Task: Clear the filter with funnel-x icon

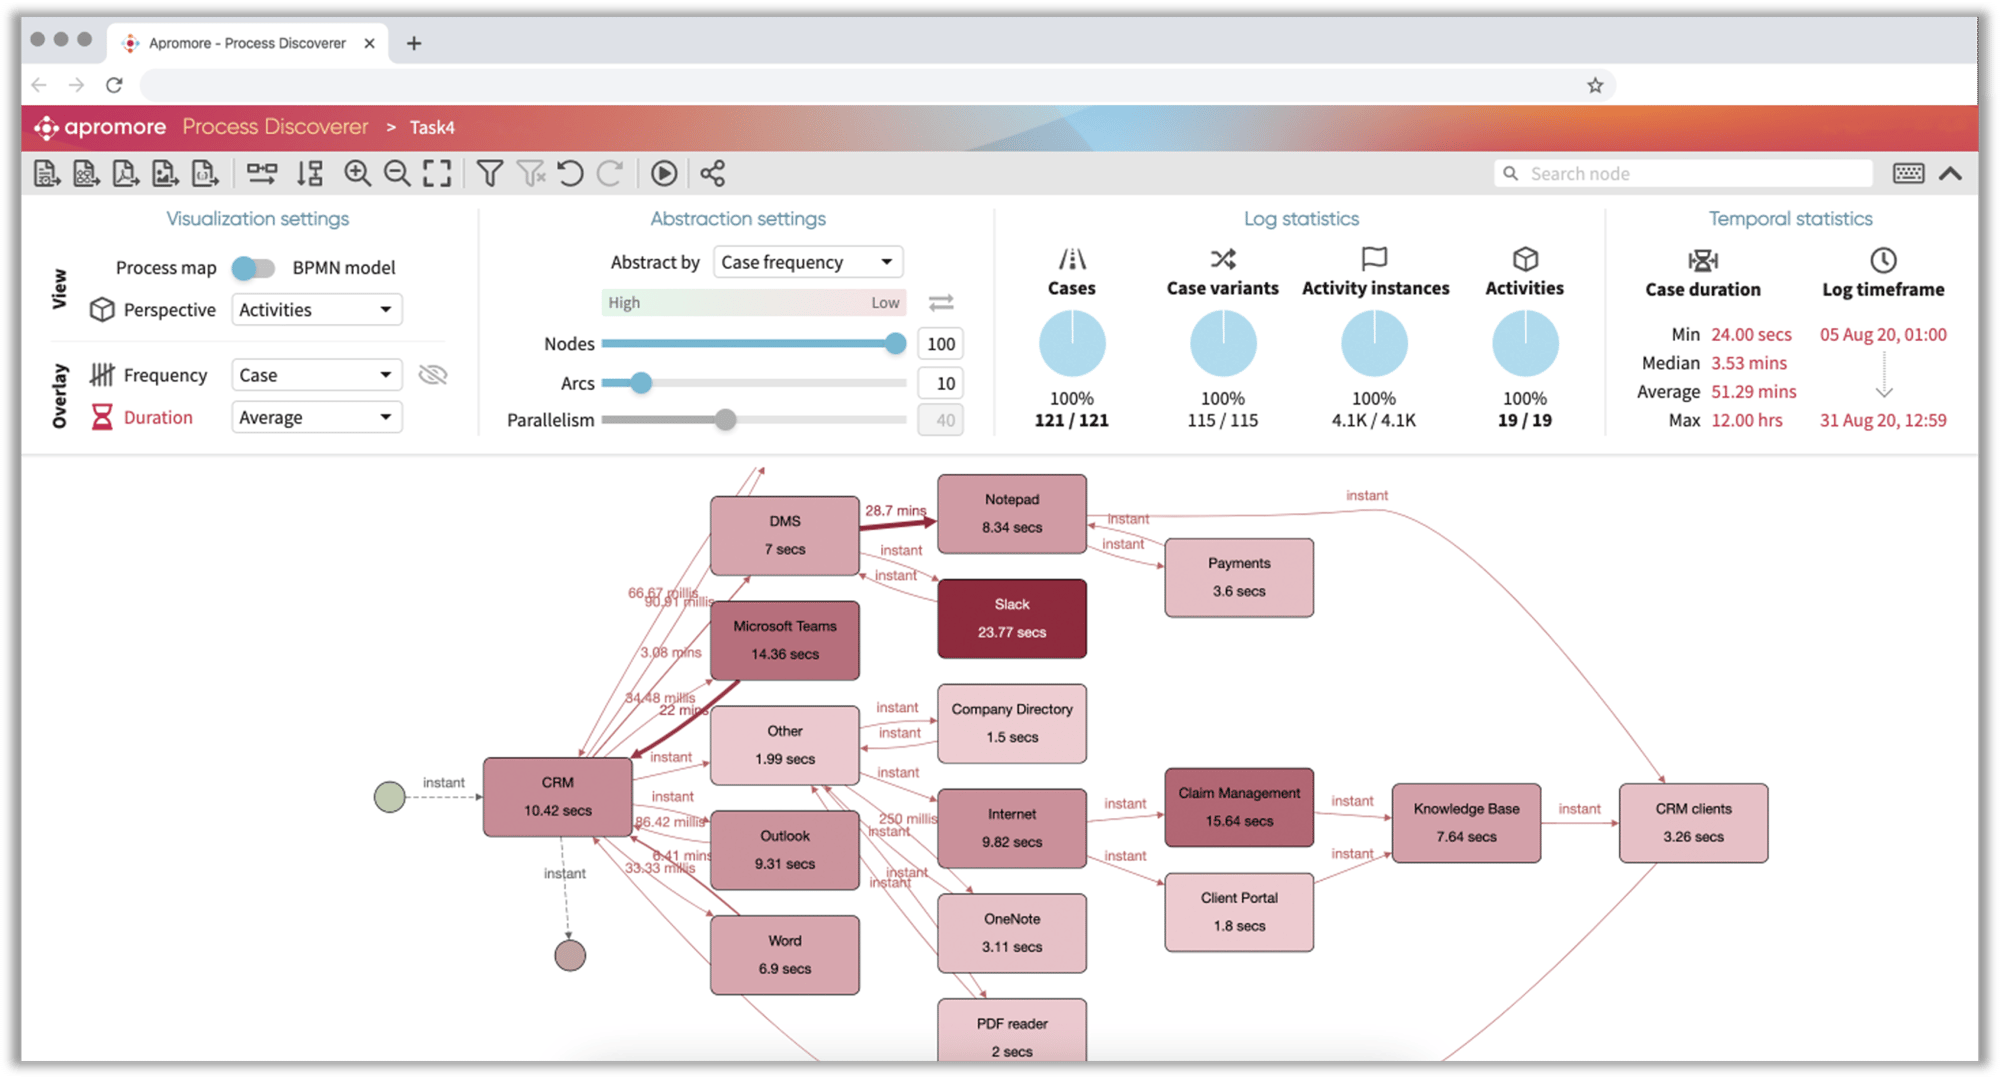Action: point(531,174)
